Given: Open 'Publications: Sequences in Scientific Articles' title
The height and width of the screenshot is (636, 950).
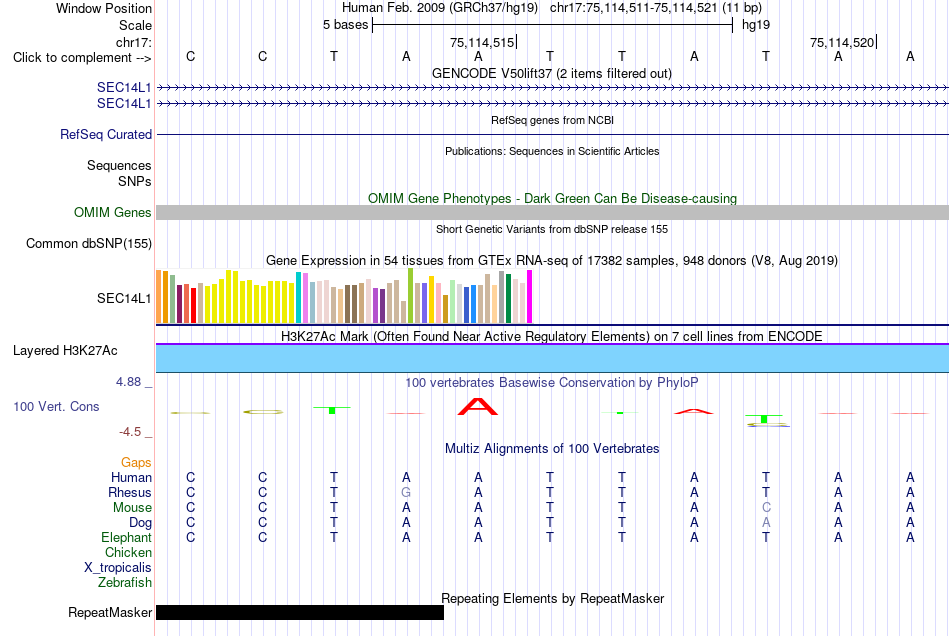Looking at the screenshot, I should 552,151.
